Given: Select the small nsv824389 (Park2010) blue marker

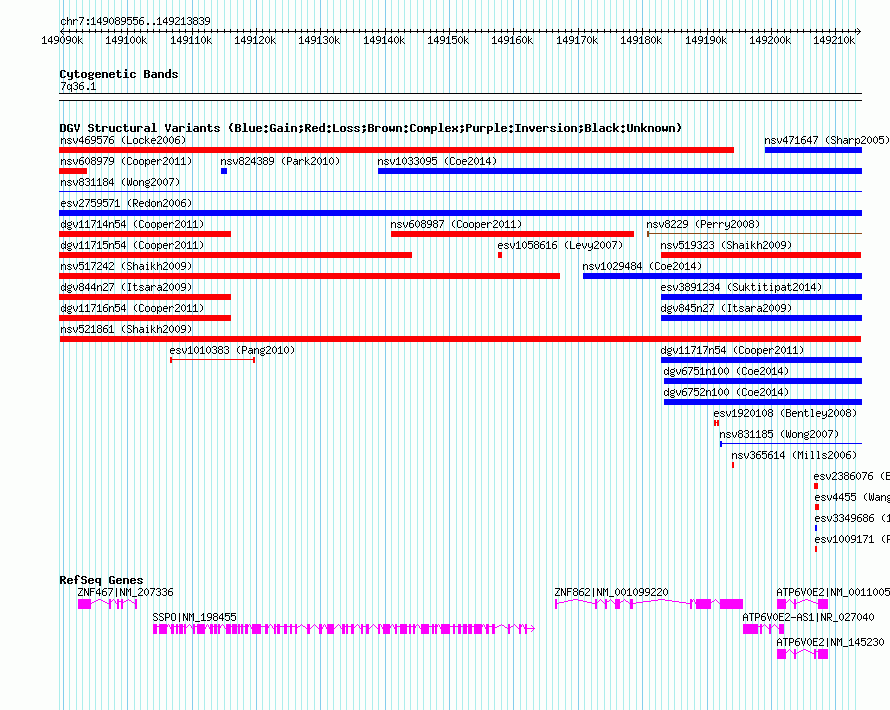Looking at the screenshot, I should 224,171.
